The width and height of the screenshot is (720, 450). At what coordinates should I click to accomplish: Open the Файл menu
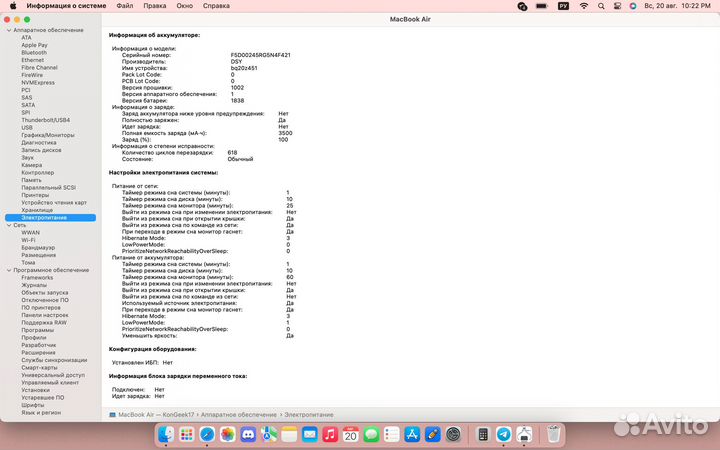125,6
